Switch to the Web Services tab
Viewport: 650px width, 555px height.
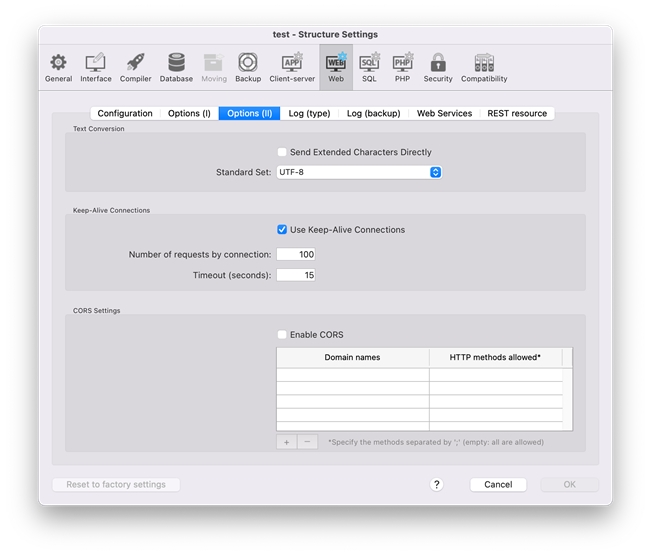pos(444,114)
